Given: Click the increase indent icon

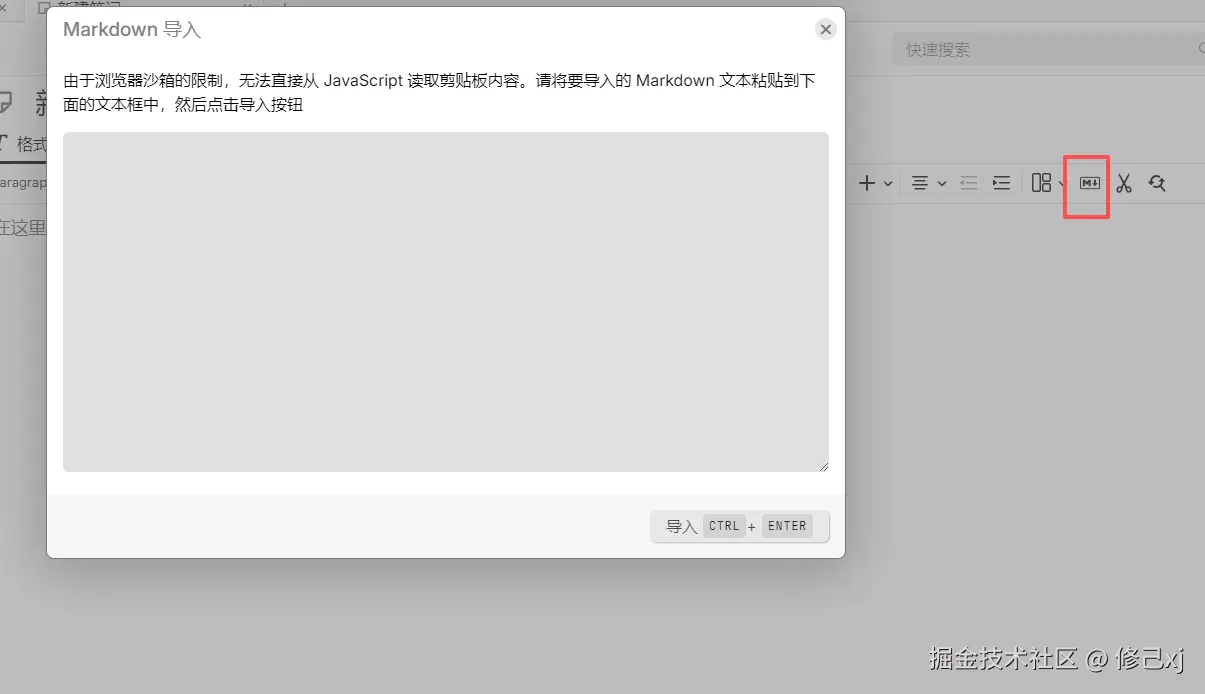Looking at the screenshot, I should coord(1001,183).
